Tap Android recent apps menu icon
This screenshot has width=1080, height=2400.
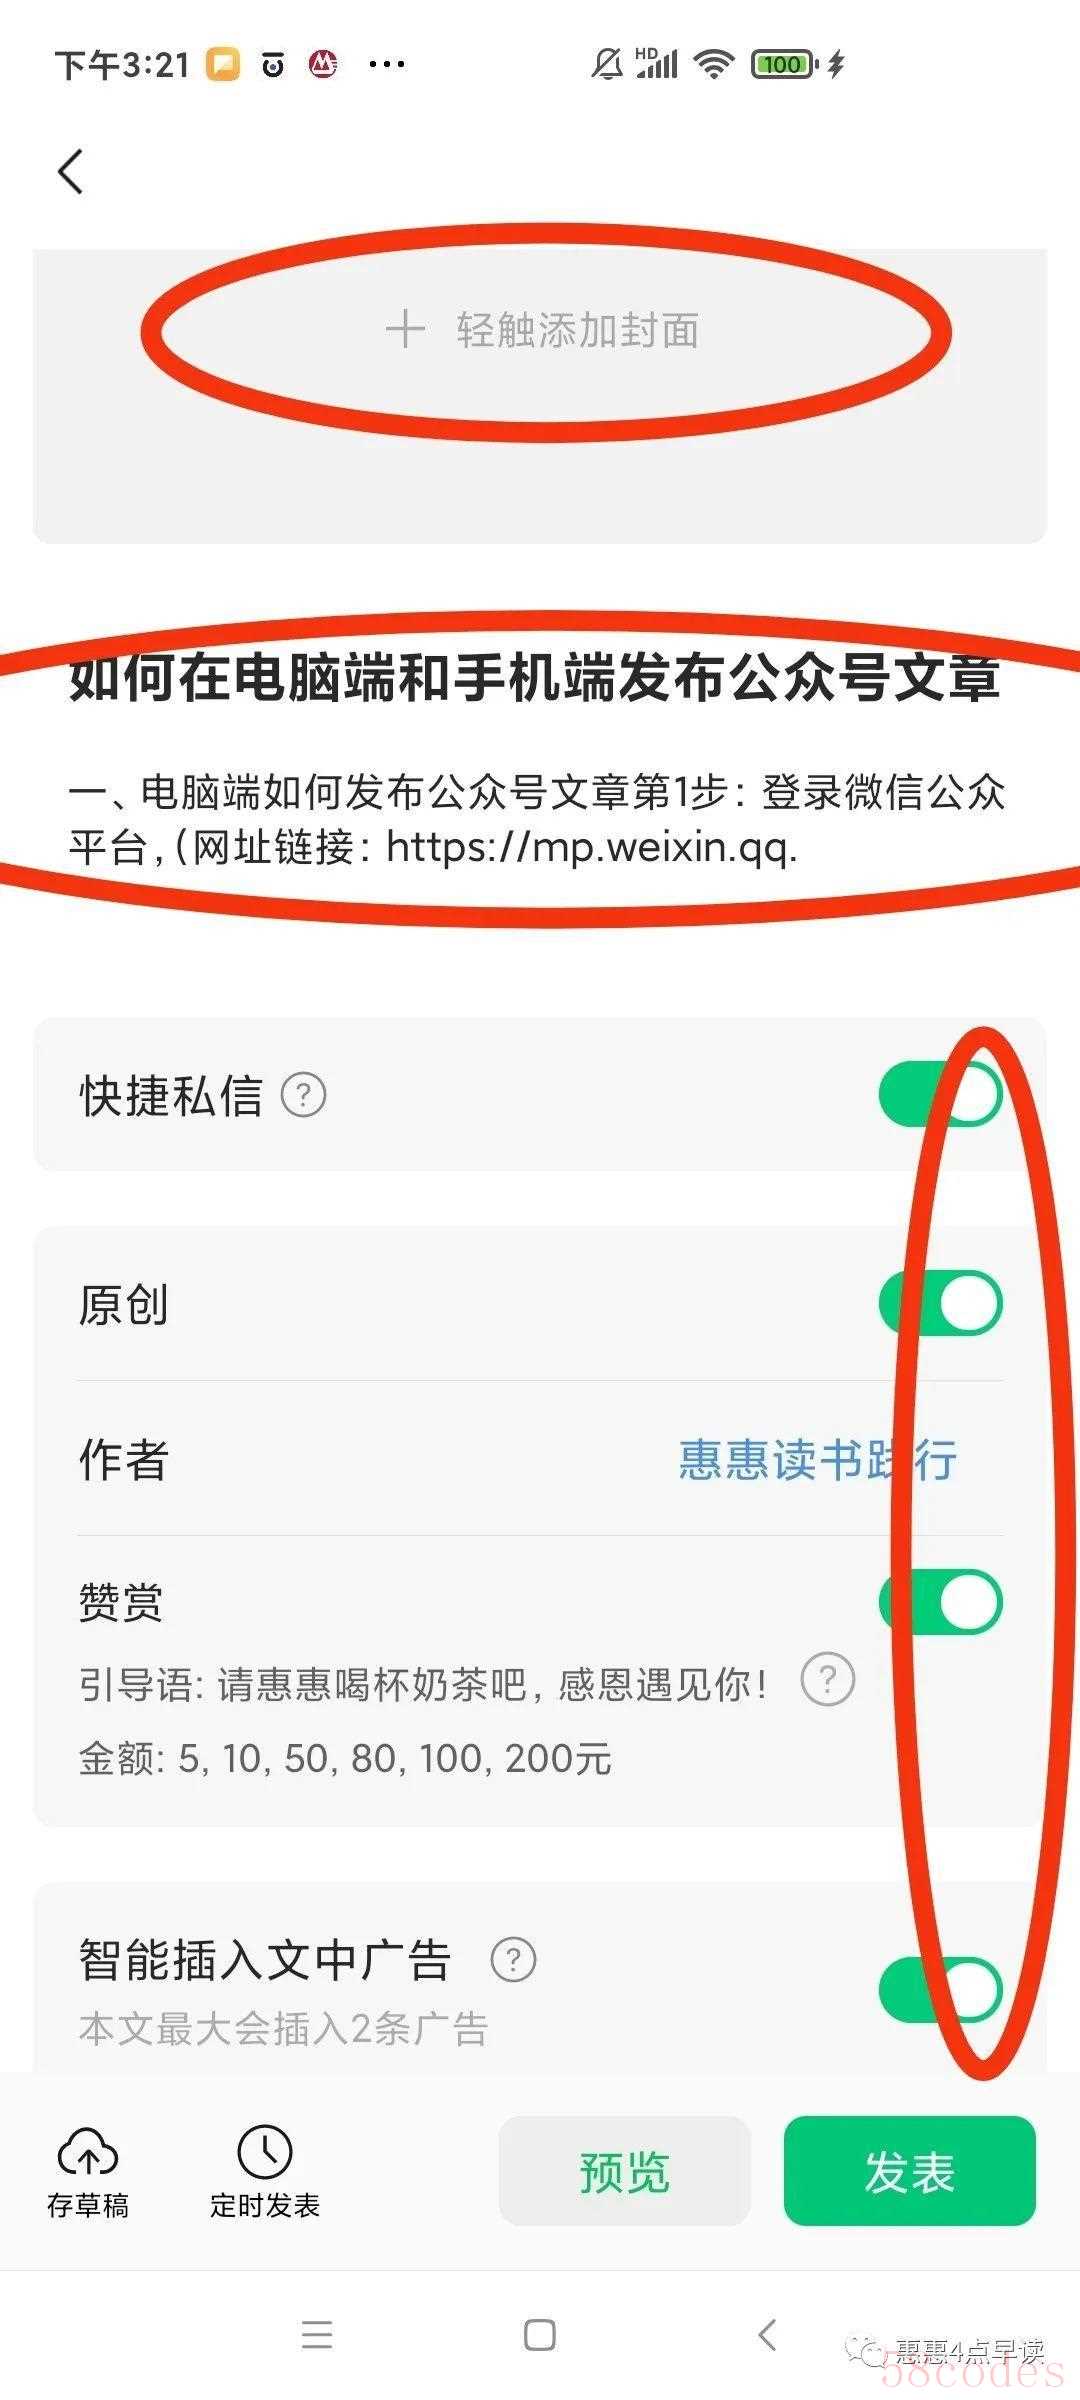click(317, 2335)
